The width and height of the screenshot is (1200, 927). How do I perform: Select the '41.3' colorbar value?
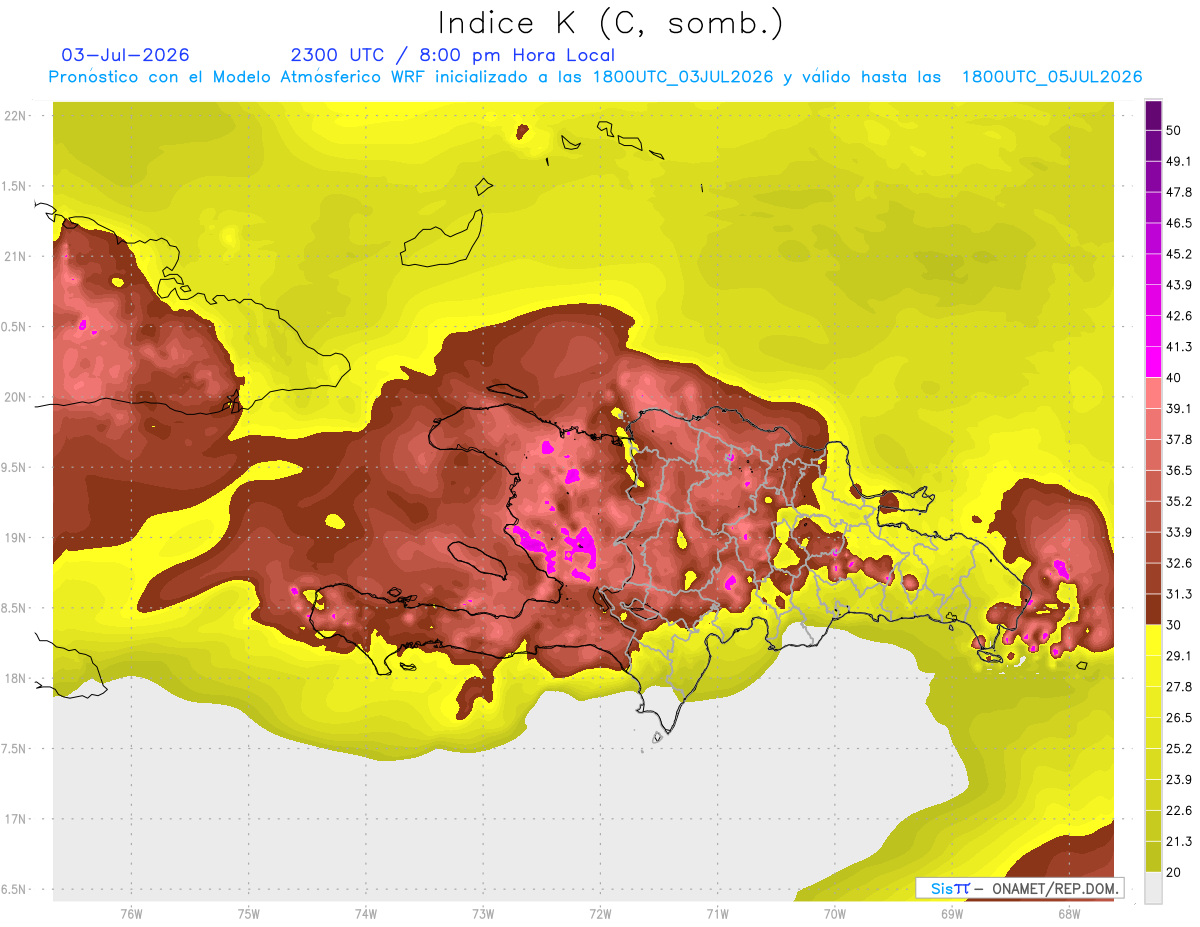(1181, 347)
